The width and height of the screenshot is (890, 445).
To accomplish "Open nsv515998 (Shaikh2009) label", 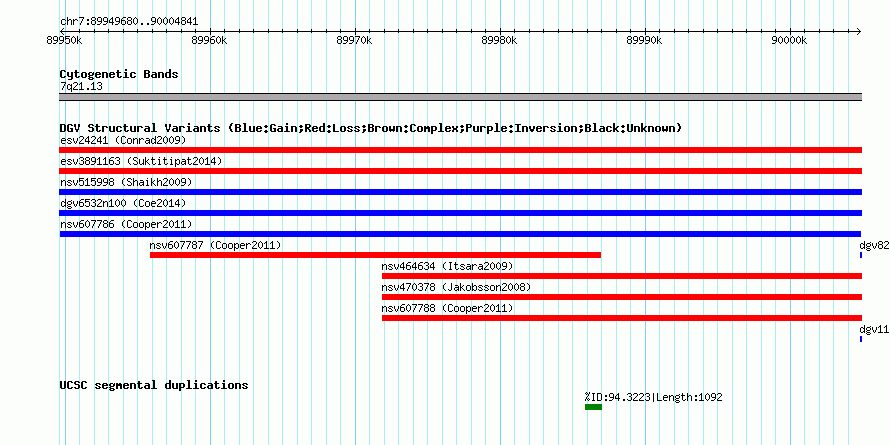I will [x=126, y=182].
